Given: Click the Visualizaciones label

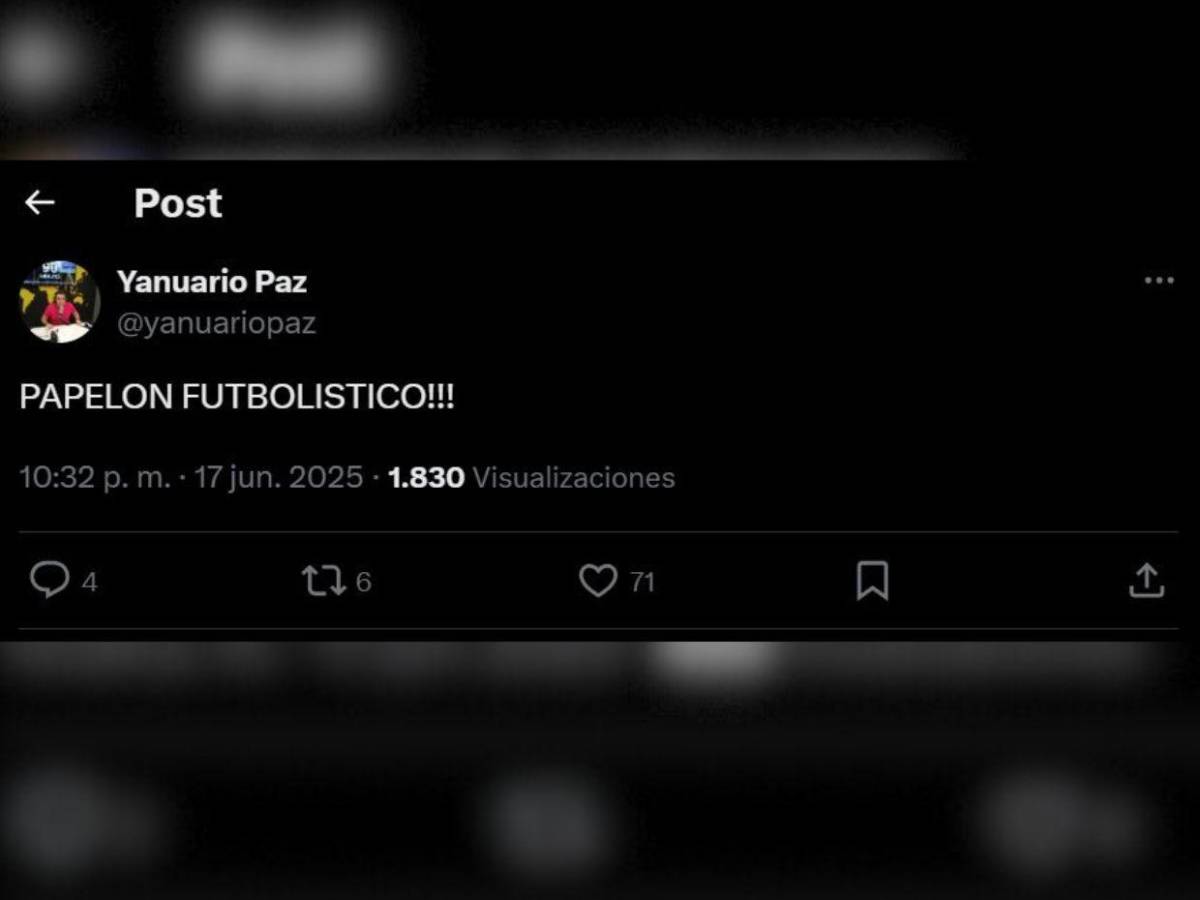Looking at the screenshot, I should click(574, 478).
